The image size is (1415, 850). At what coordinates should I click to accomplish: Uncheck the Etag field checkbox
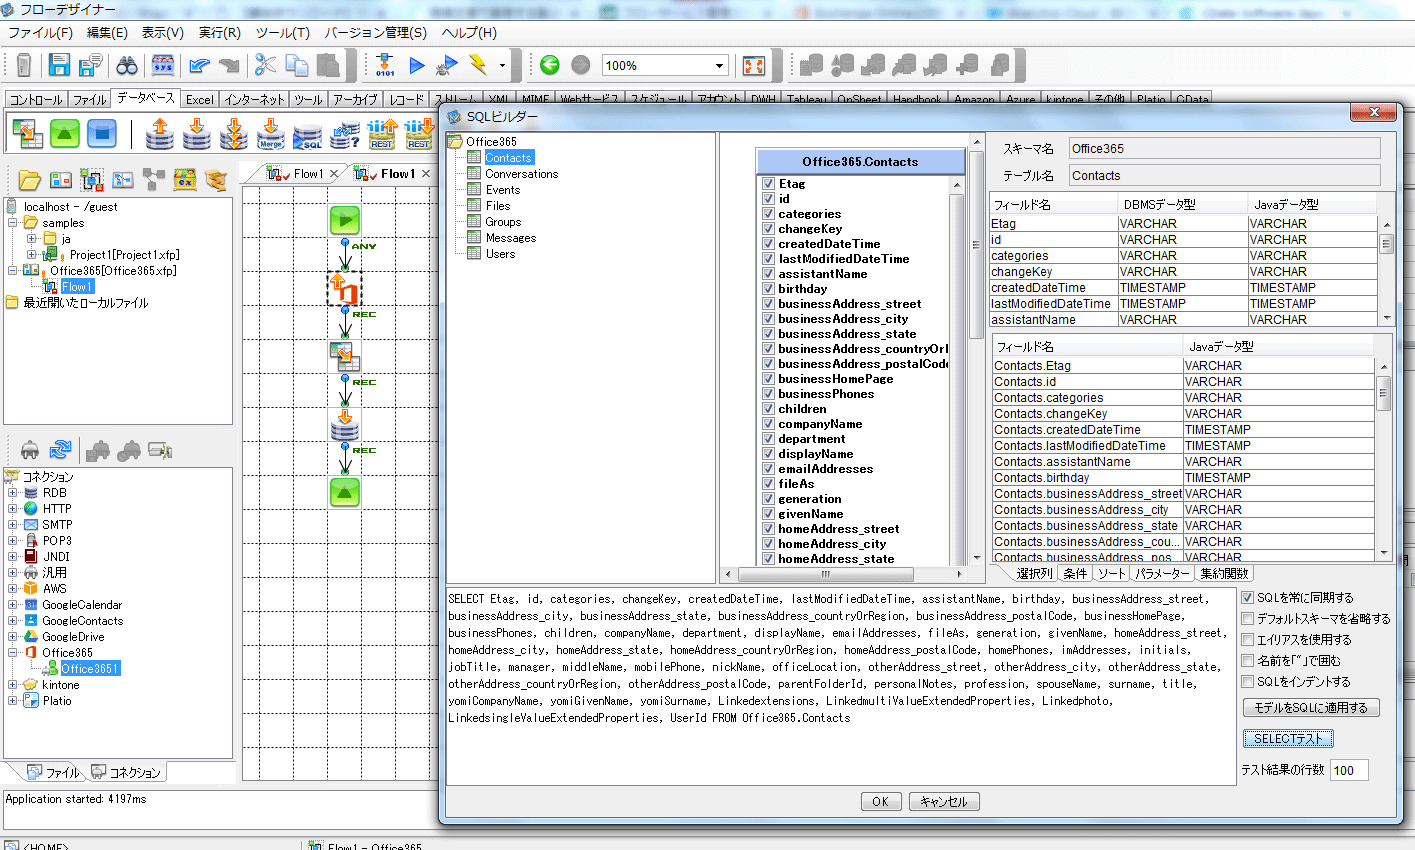(x=768, y=184)
